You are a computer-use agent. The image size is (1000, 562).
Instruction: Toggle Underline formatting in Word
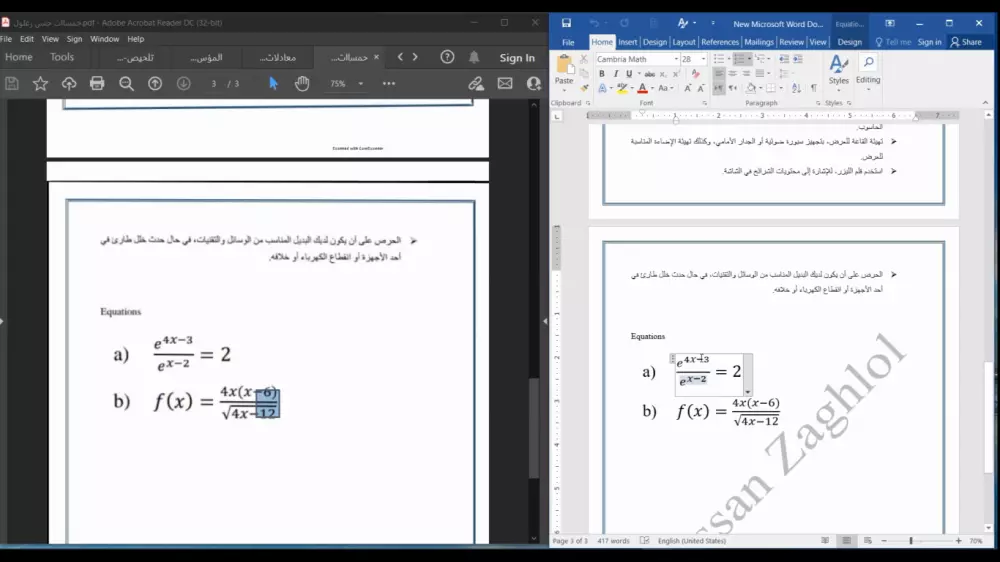629,74
